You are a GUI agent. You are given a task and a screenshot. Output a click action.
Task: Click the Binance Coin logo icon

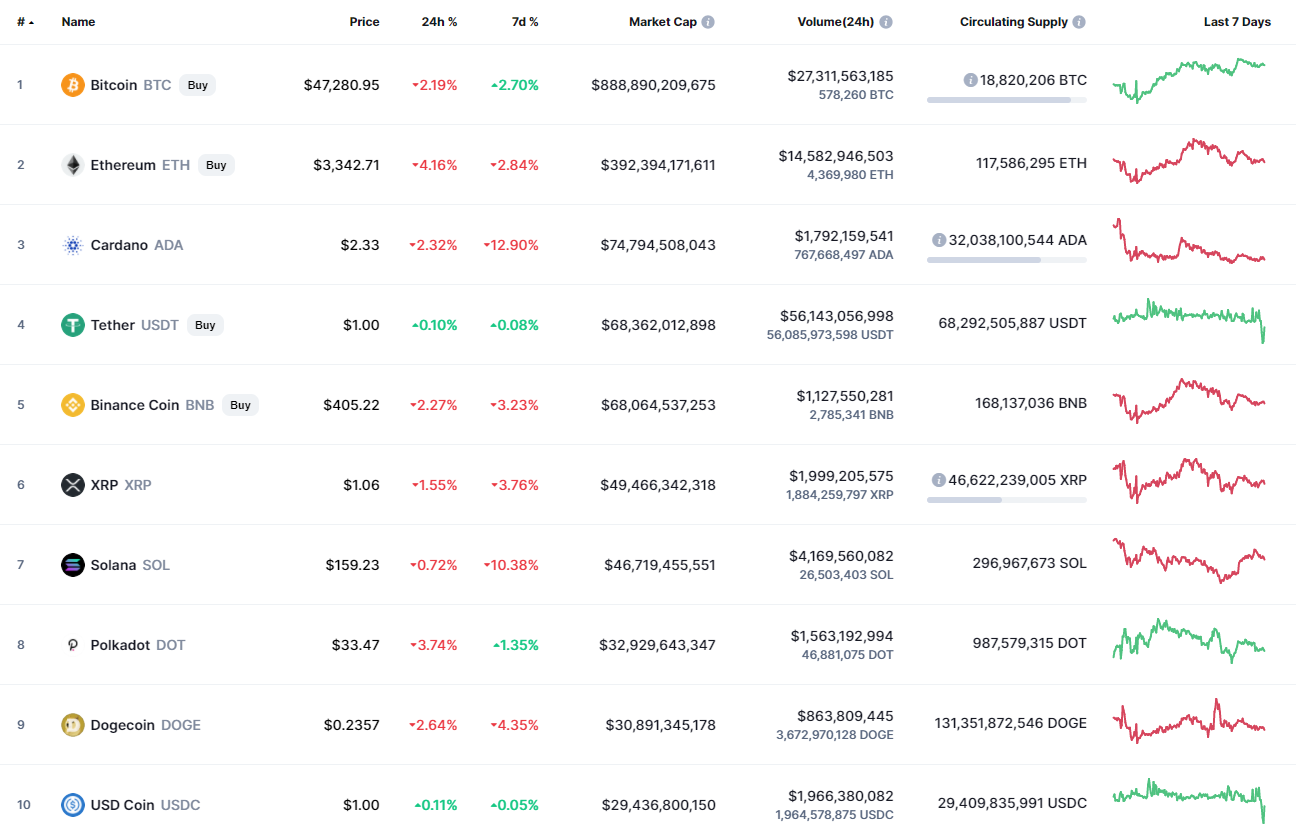pyautogui.click(x=73, y=405)
